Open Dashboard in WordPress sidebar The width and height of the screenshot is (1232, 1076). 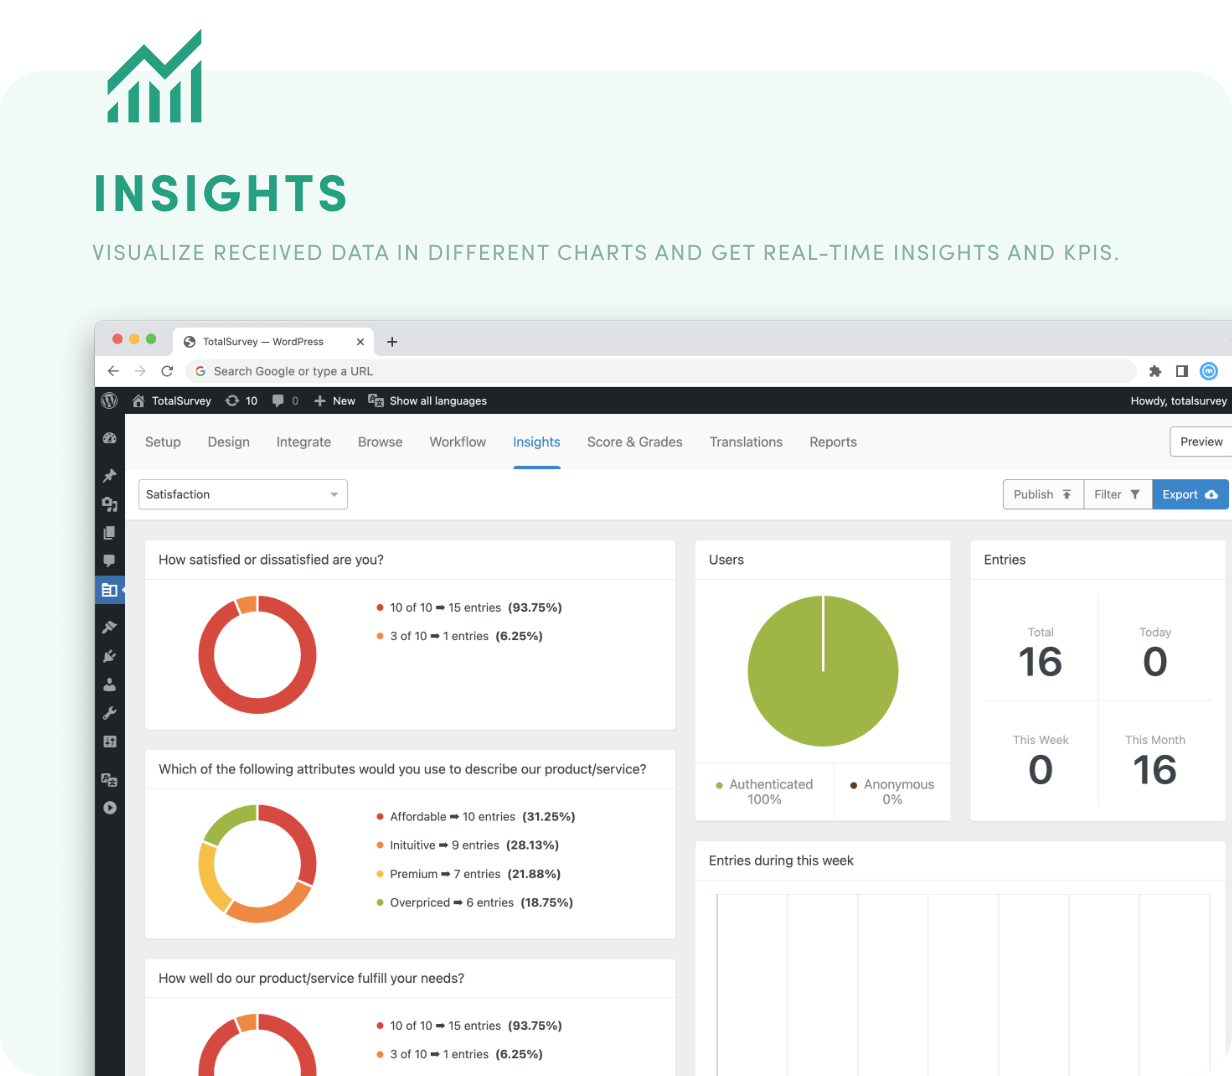pos(110,438)
